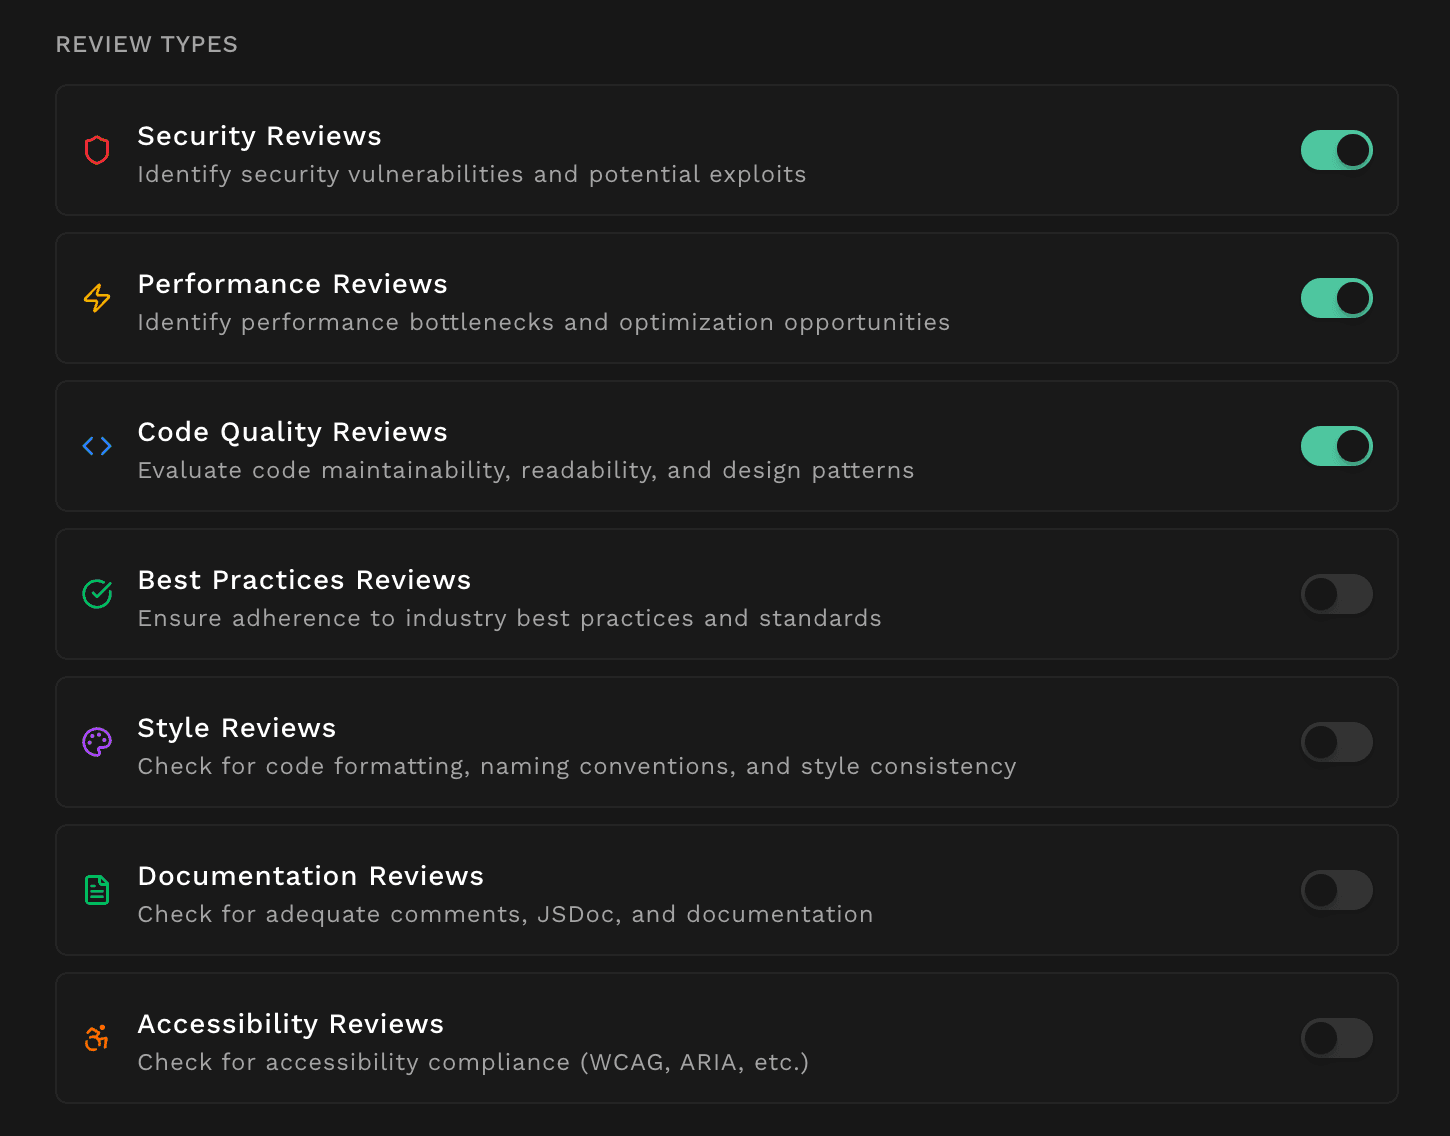
Task: Click the purple palette Style Reviews icon
Action: tap(96, 742)
